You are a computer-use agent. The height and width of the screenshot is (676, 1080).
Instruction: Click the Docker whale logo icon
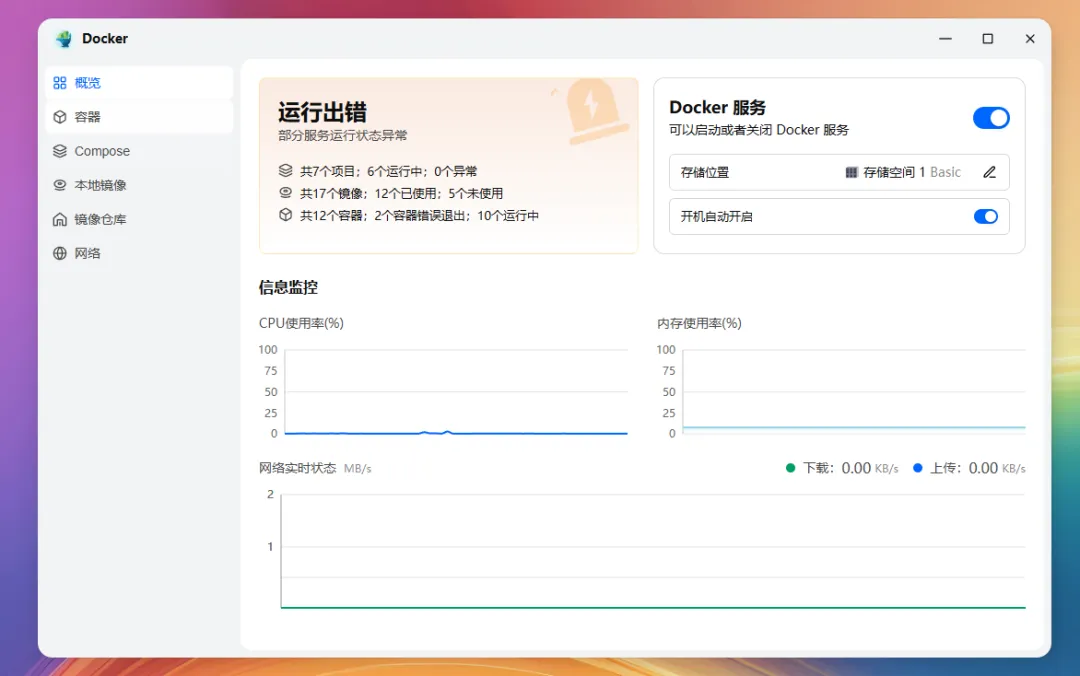click(64, 39)
